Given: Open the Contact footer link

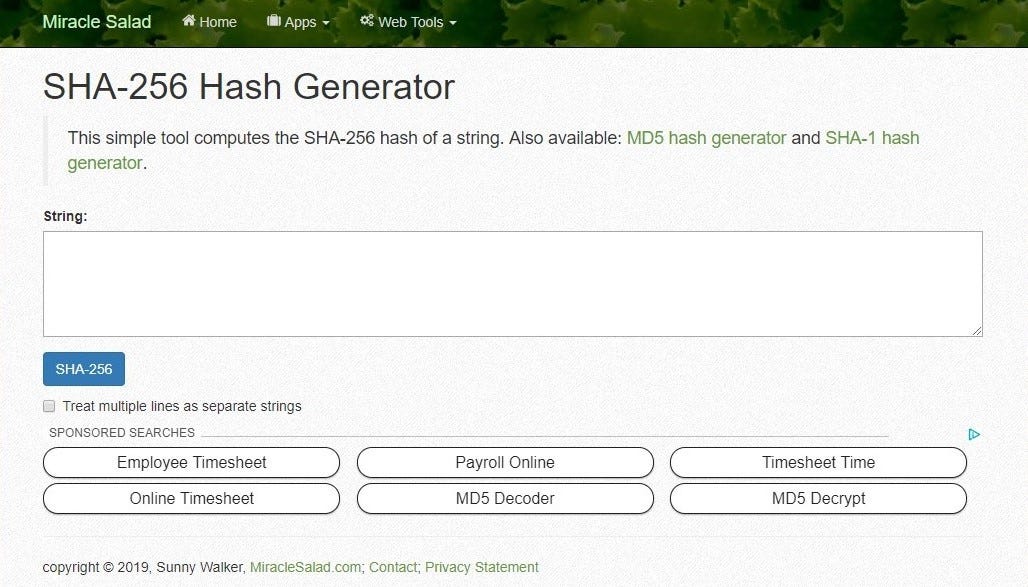Looking at the screenshot, I should [393, 567].
